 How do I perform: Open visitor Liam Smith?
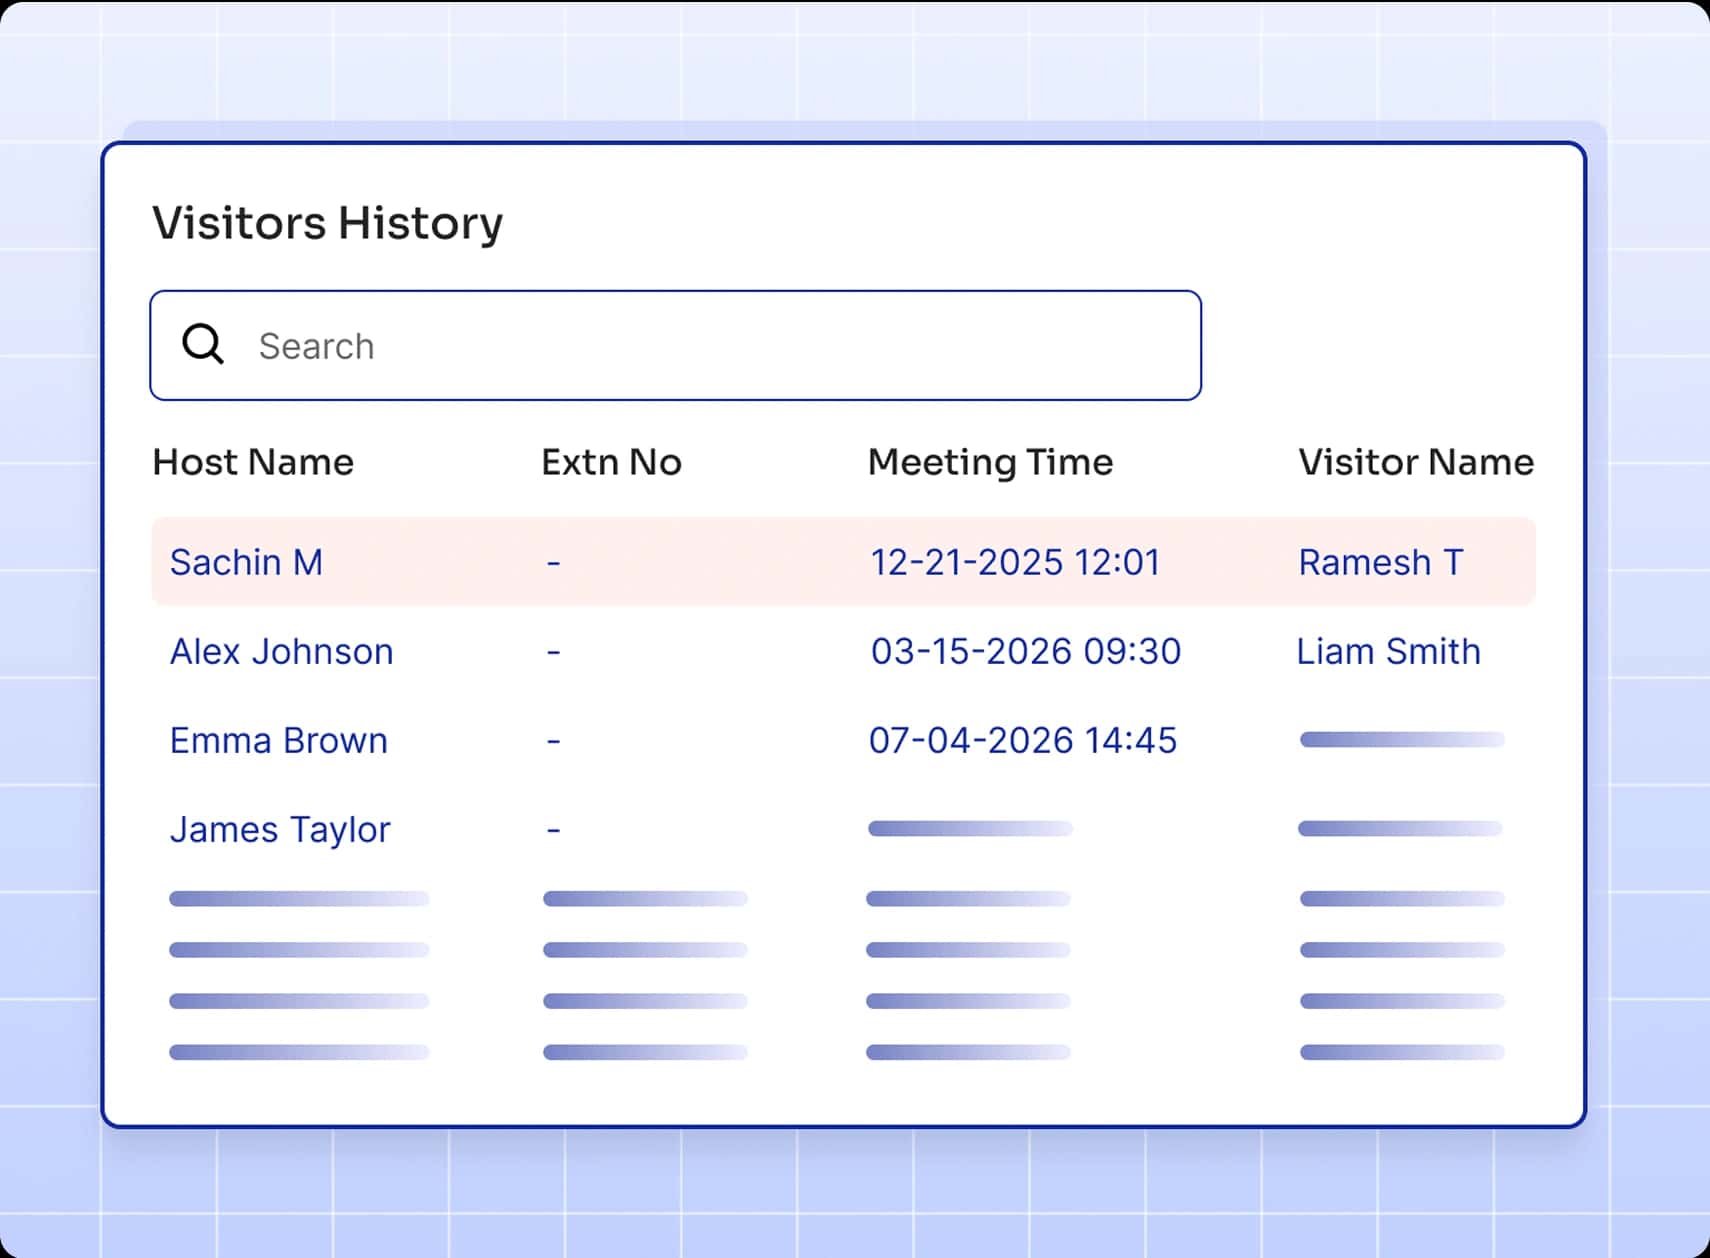(1388, 652)
